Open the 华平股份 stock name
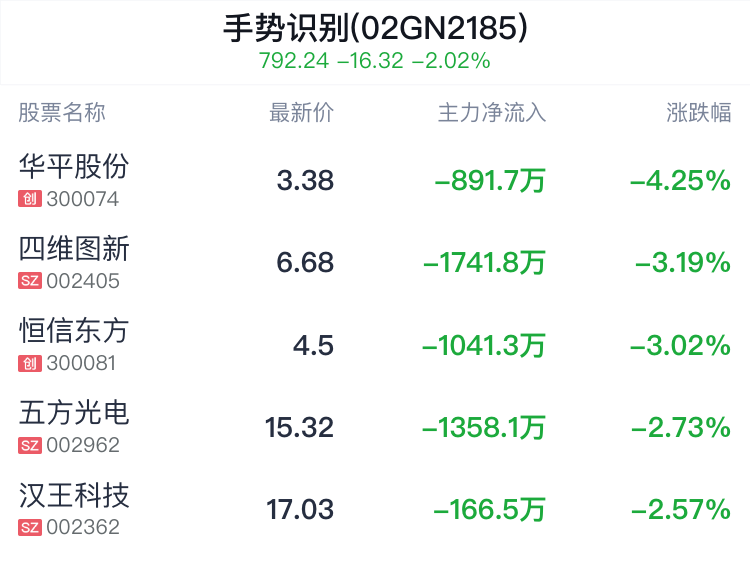The height and width of the screenshot is (564, 750). coord(75,166)
